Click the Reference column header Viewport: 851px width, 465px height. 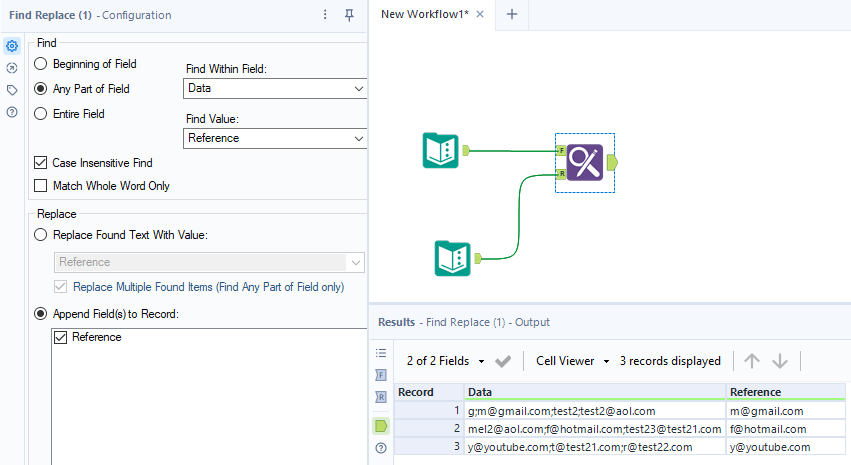coord(786,392)
